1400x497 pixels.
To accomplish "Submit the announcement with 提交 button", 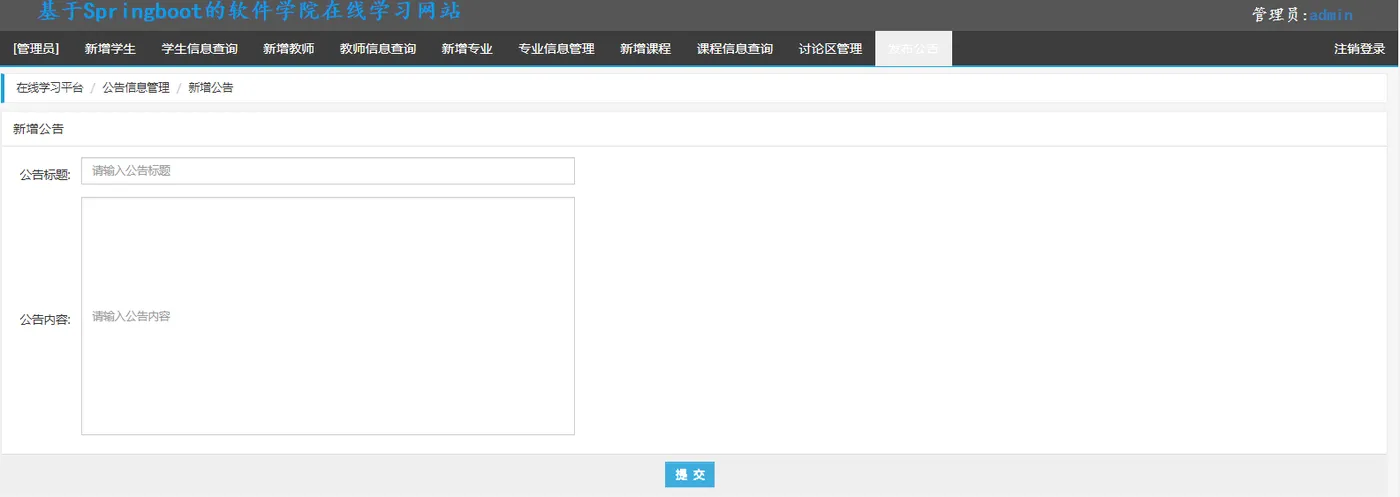I will (690, 475).
